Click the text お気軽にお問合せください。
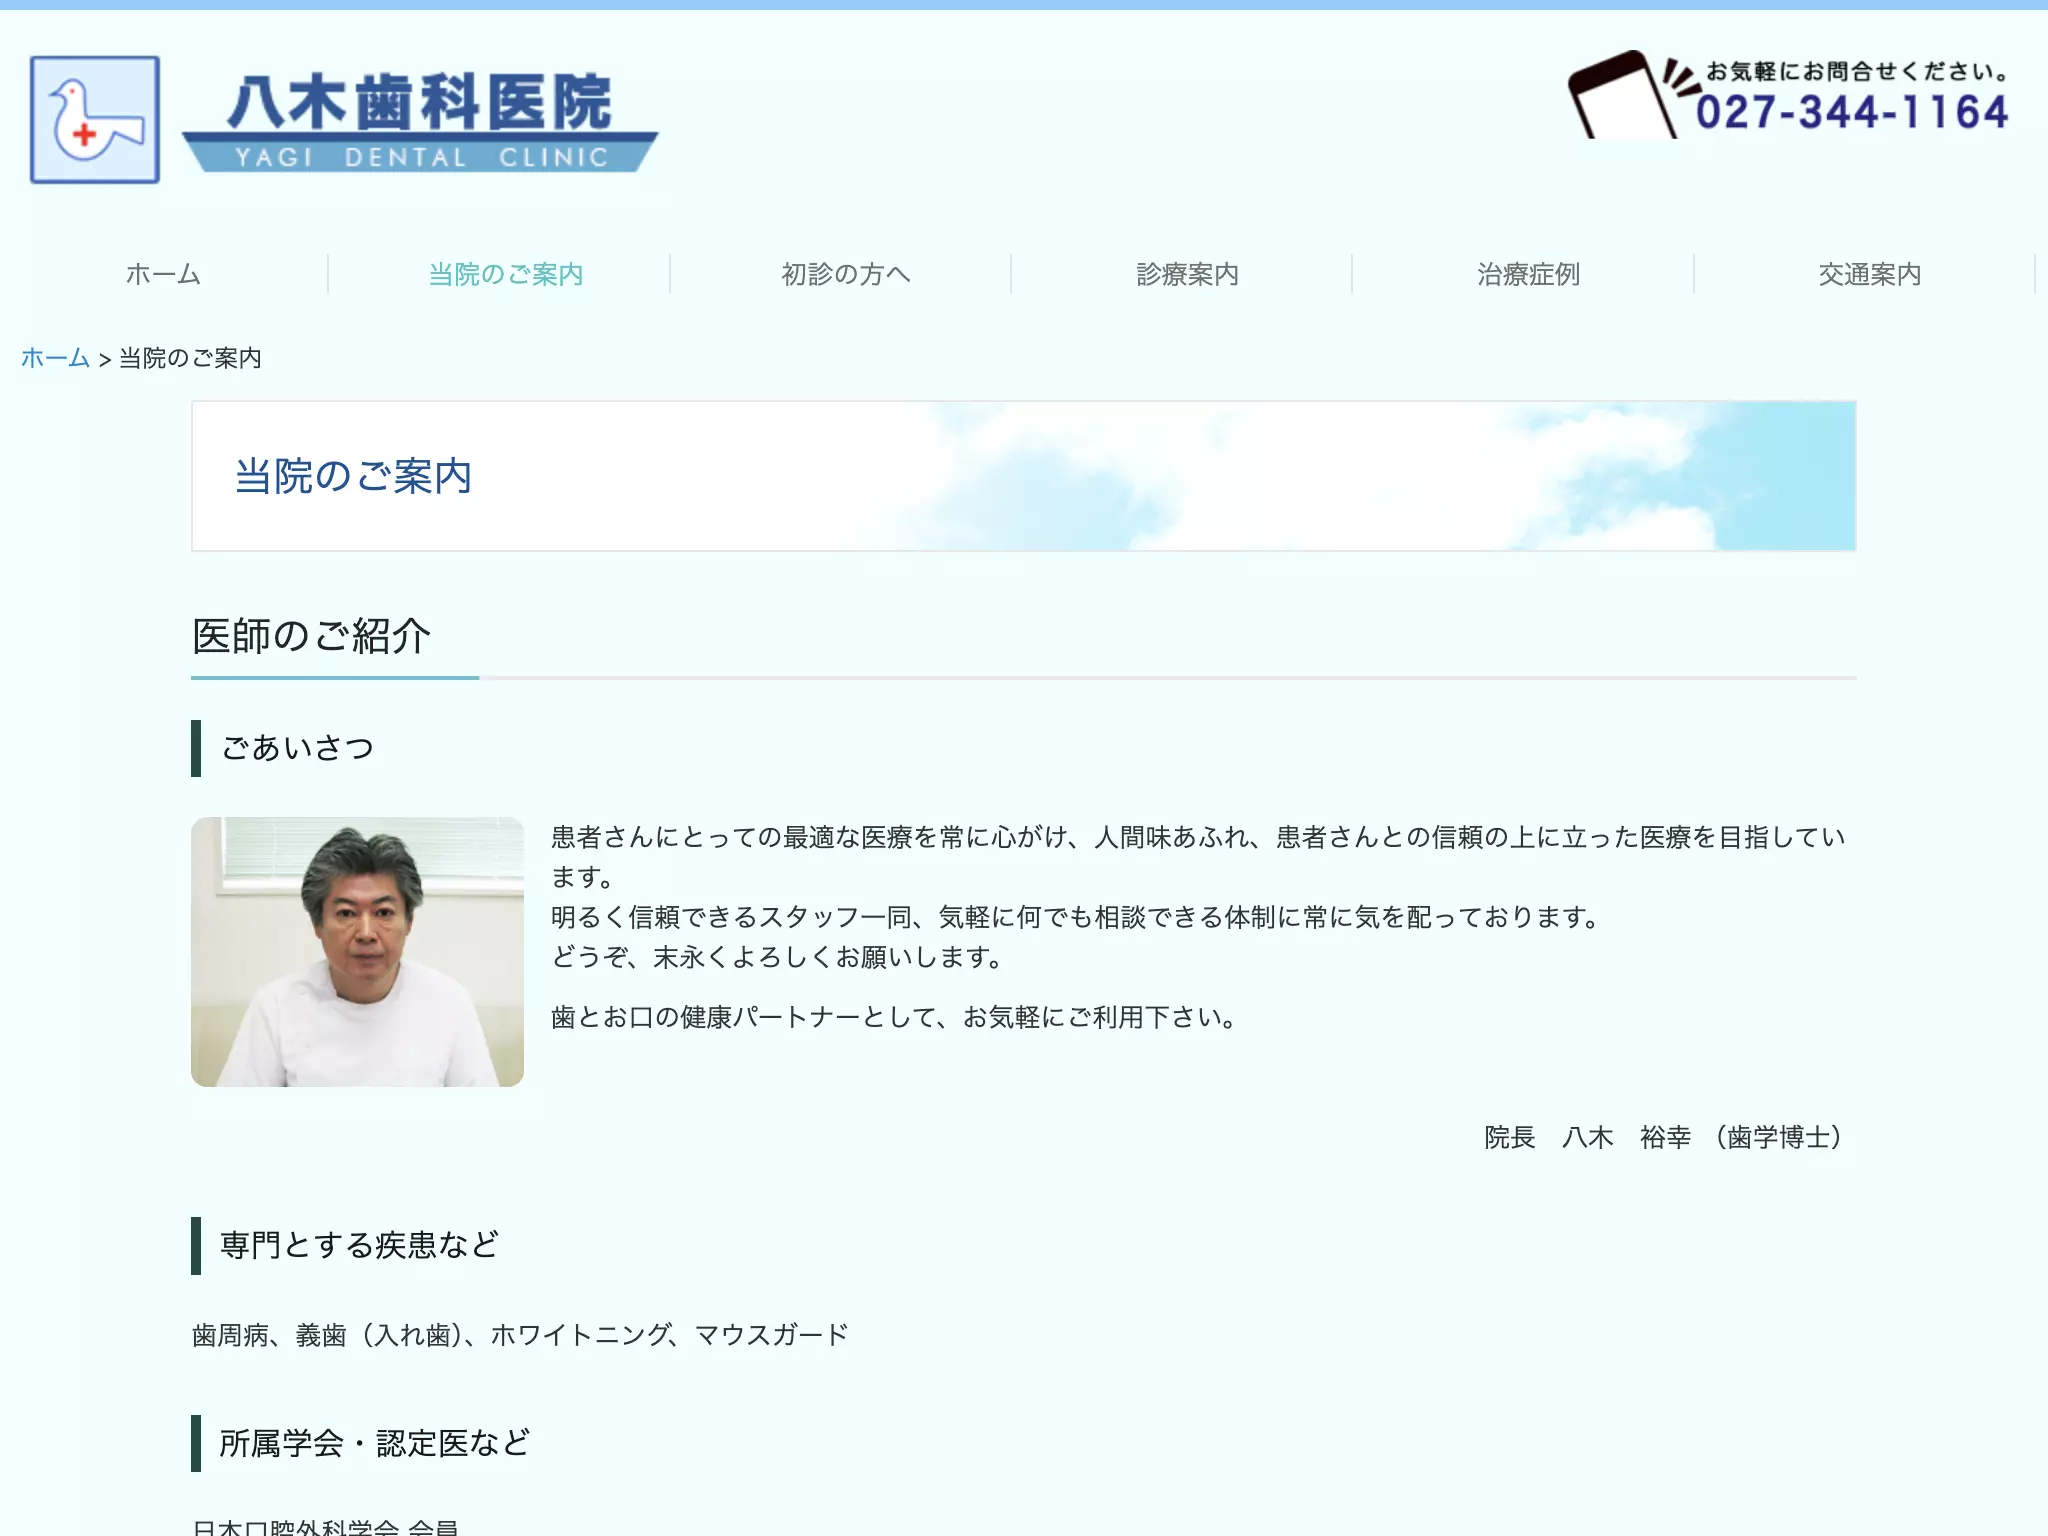The image size is (2048, 1536). (1857, 71)
